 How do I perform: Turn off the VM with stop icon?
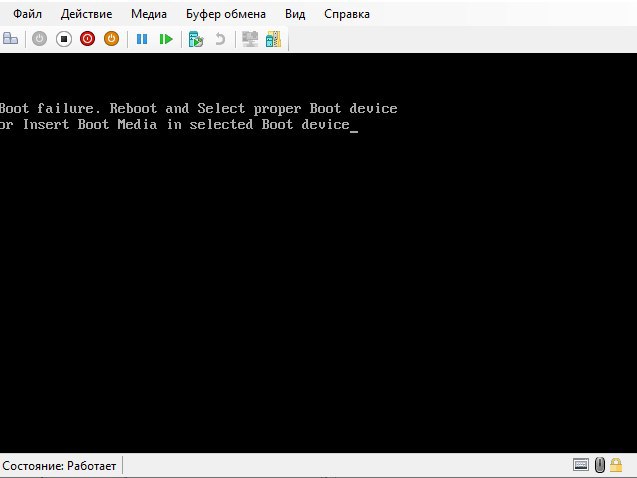pyautogui.click(x=64, y=39)
